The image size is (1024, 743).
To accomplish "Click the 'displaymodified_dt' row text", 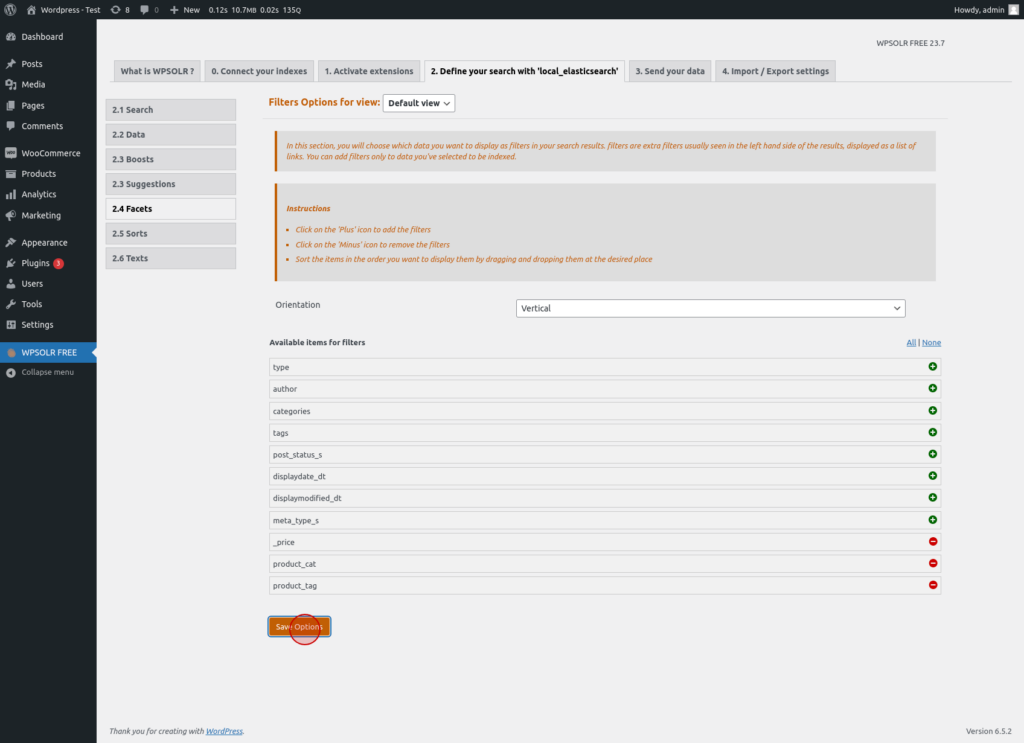I will pos(307,498).
